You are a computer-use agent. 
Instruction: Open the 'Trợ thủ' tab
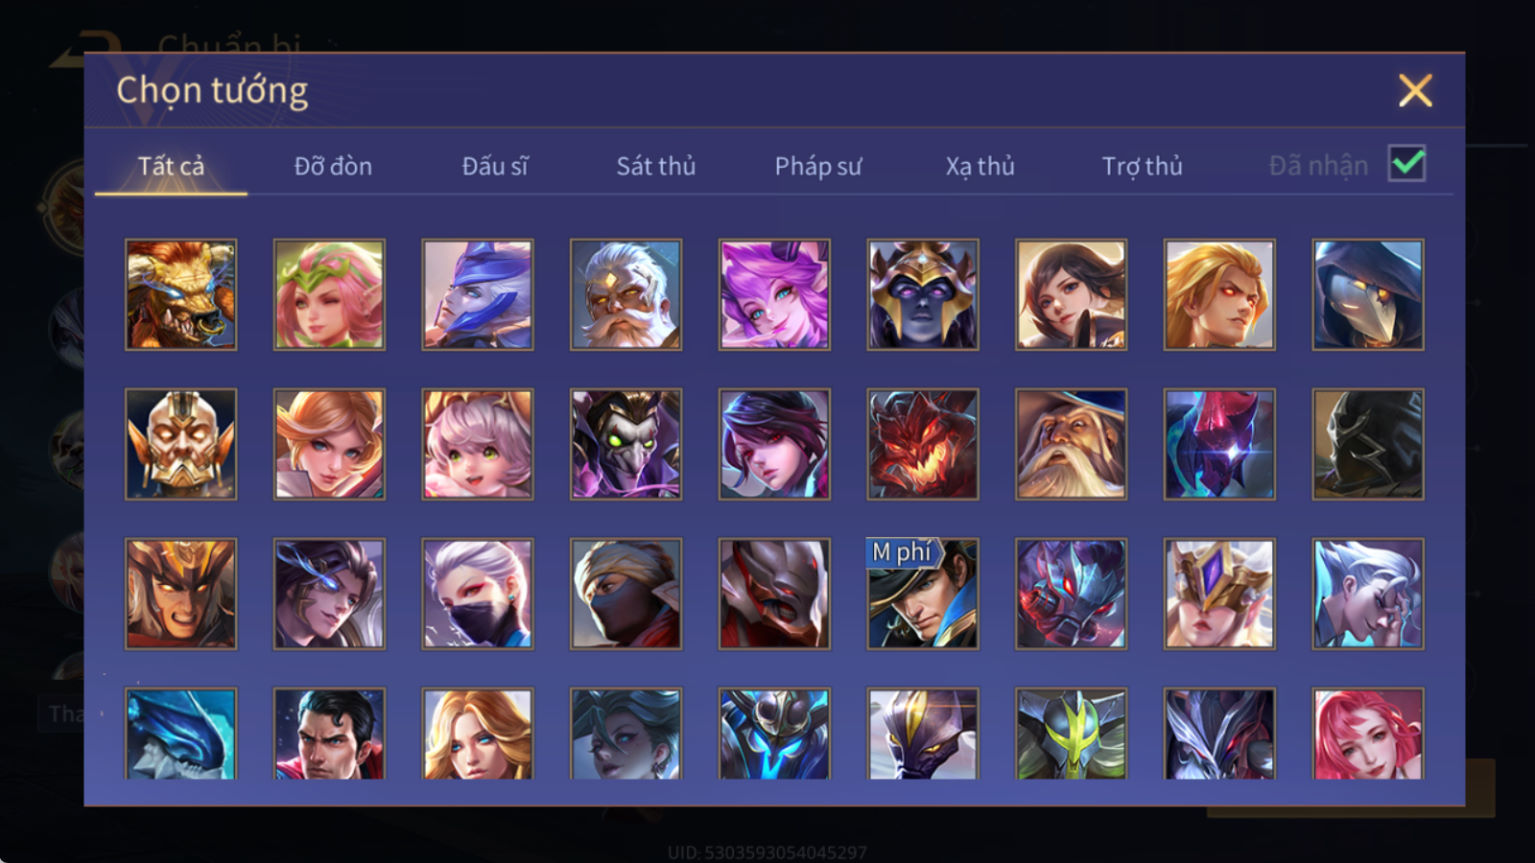1142,166
